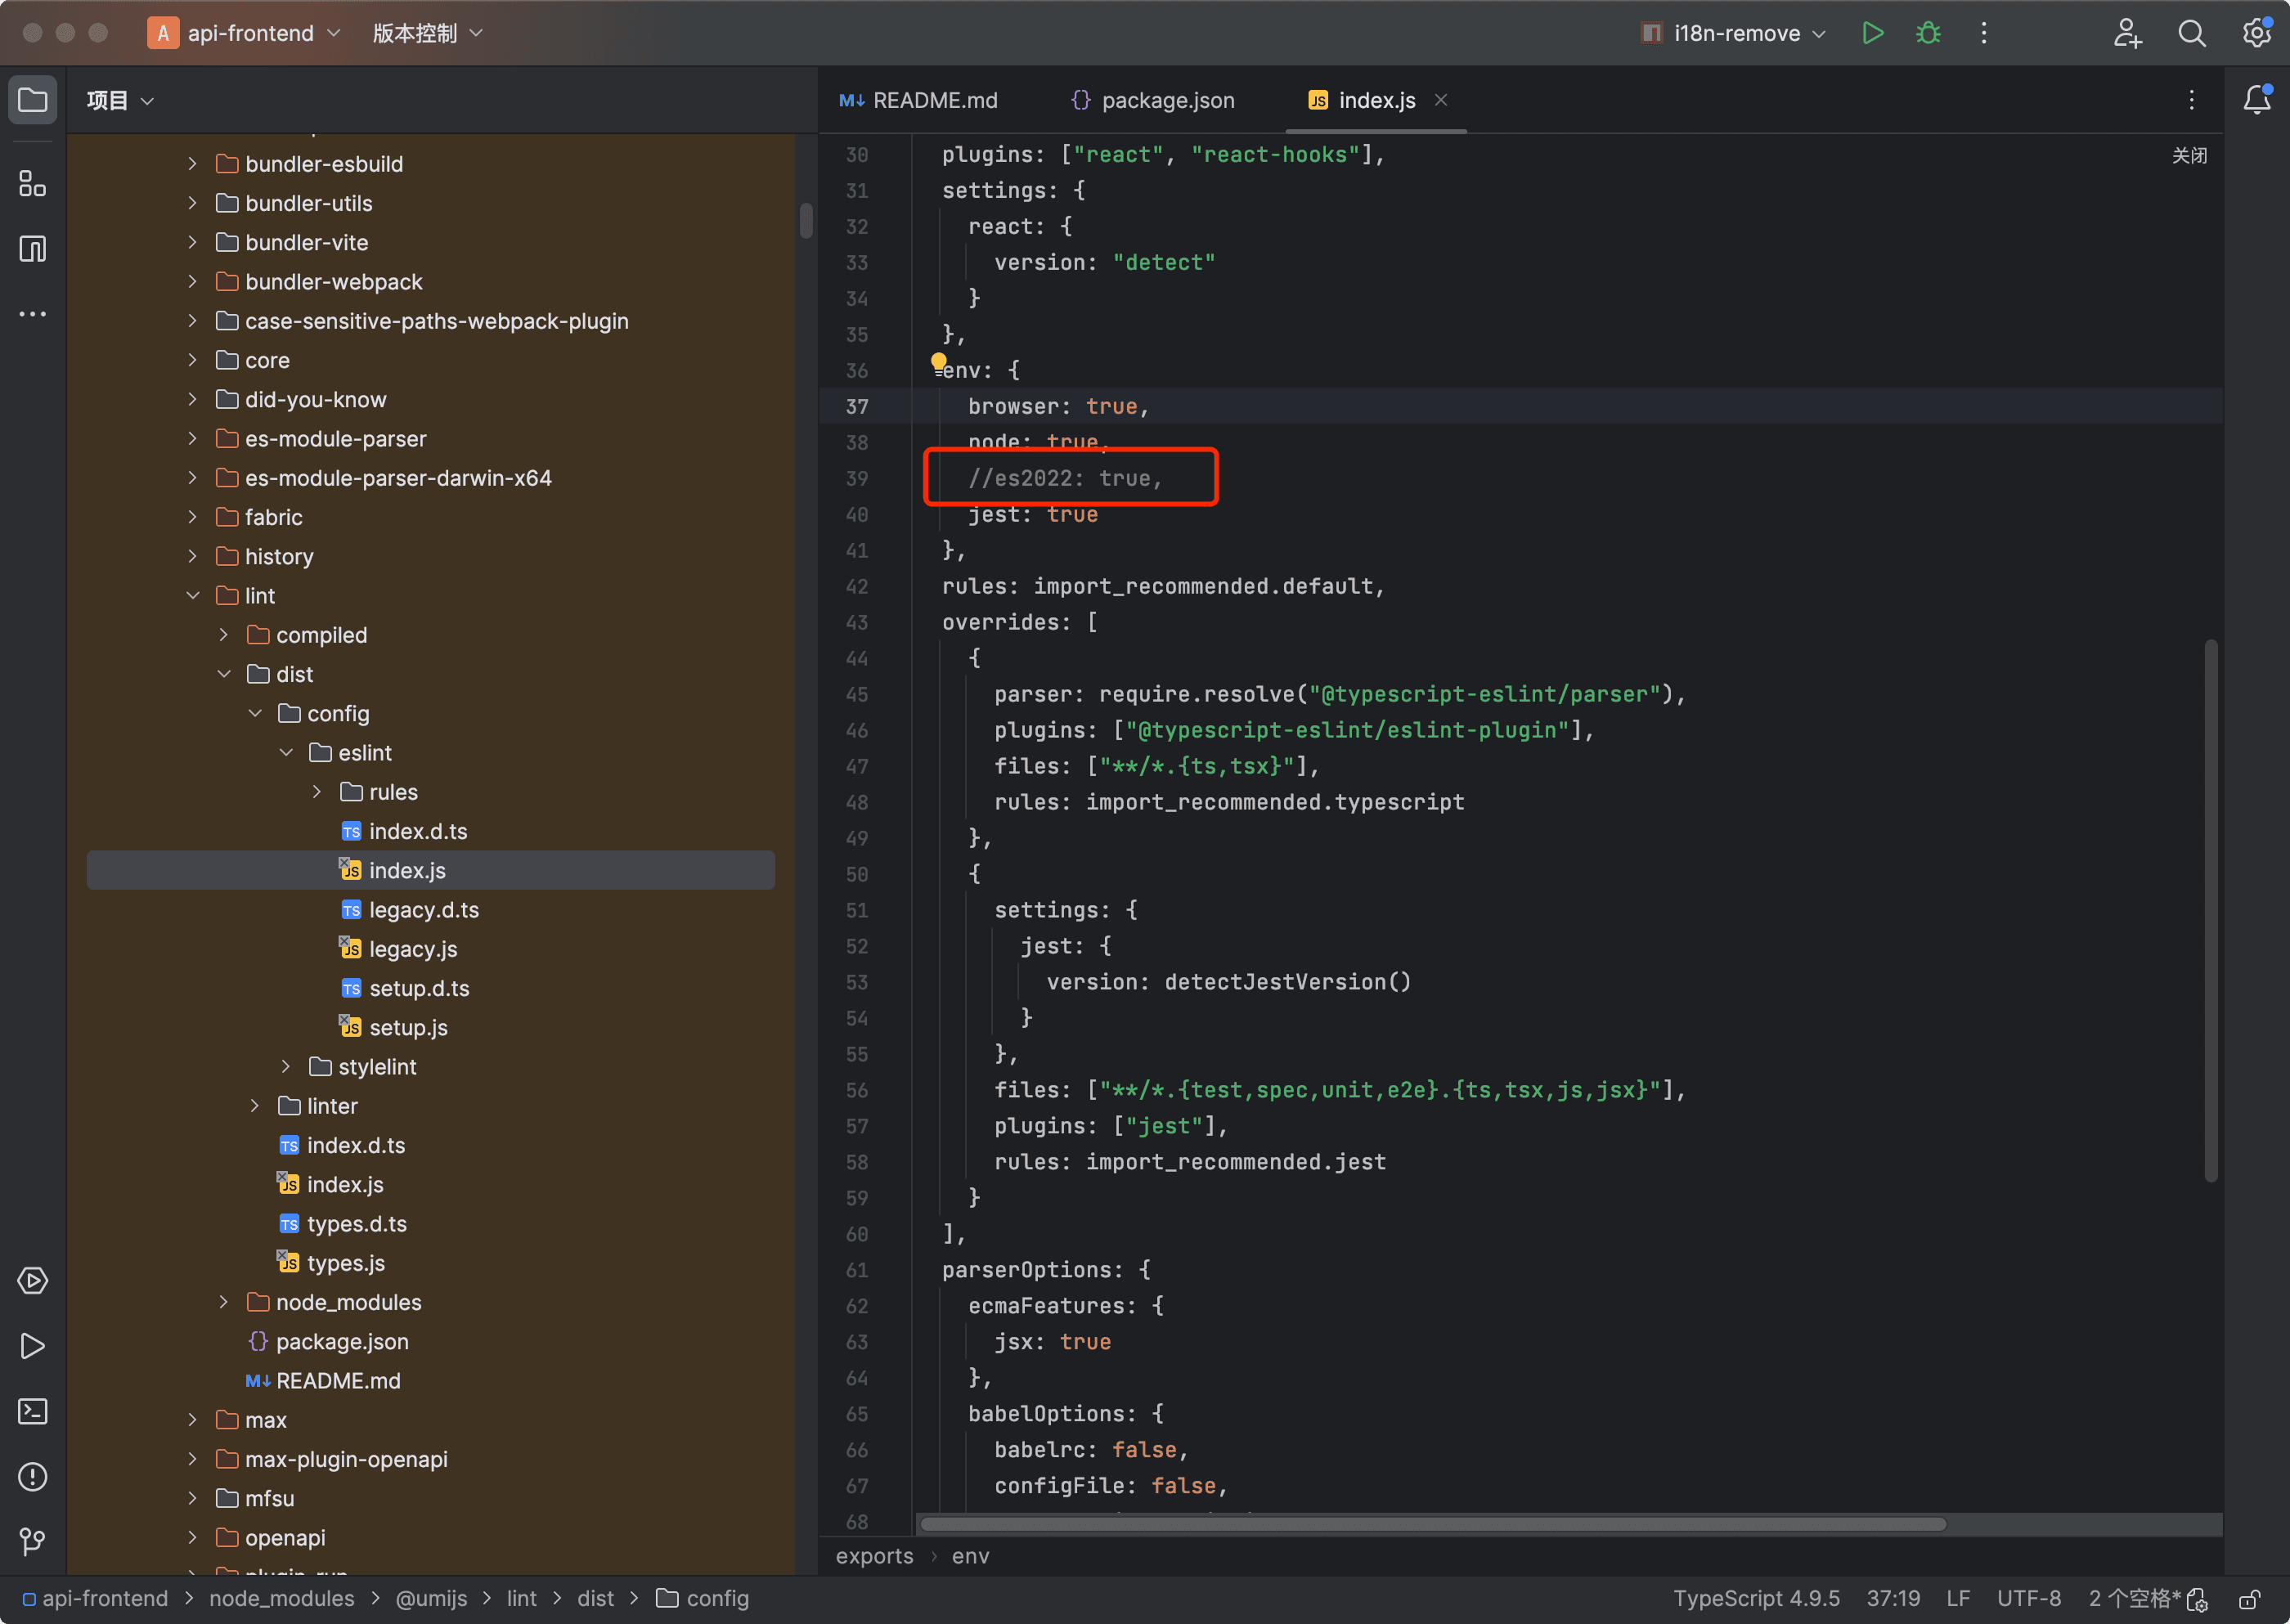This screenshot has width=2290, height=1624.
Task: Collapse the lint folder in tree
Action: pos(193,596)
